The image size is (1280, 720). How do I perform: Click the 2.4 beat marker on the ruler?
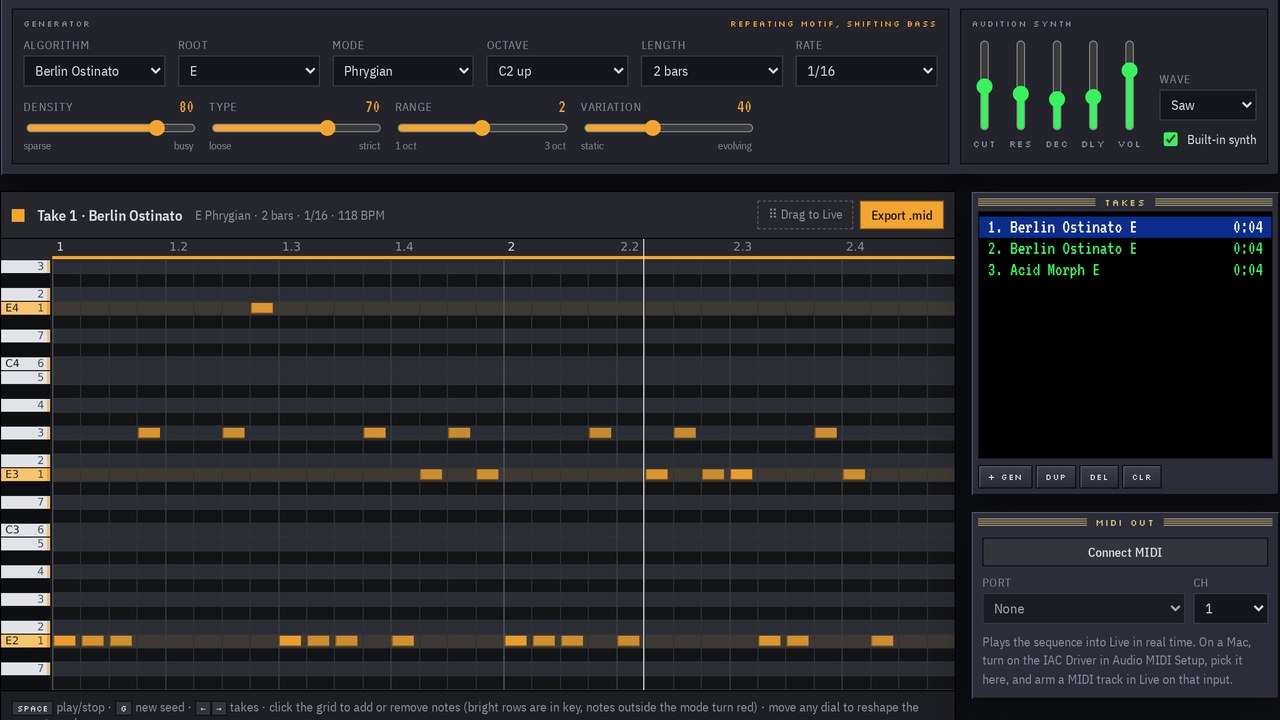click(855, 246)
